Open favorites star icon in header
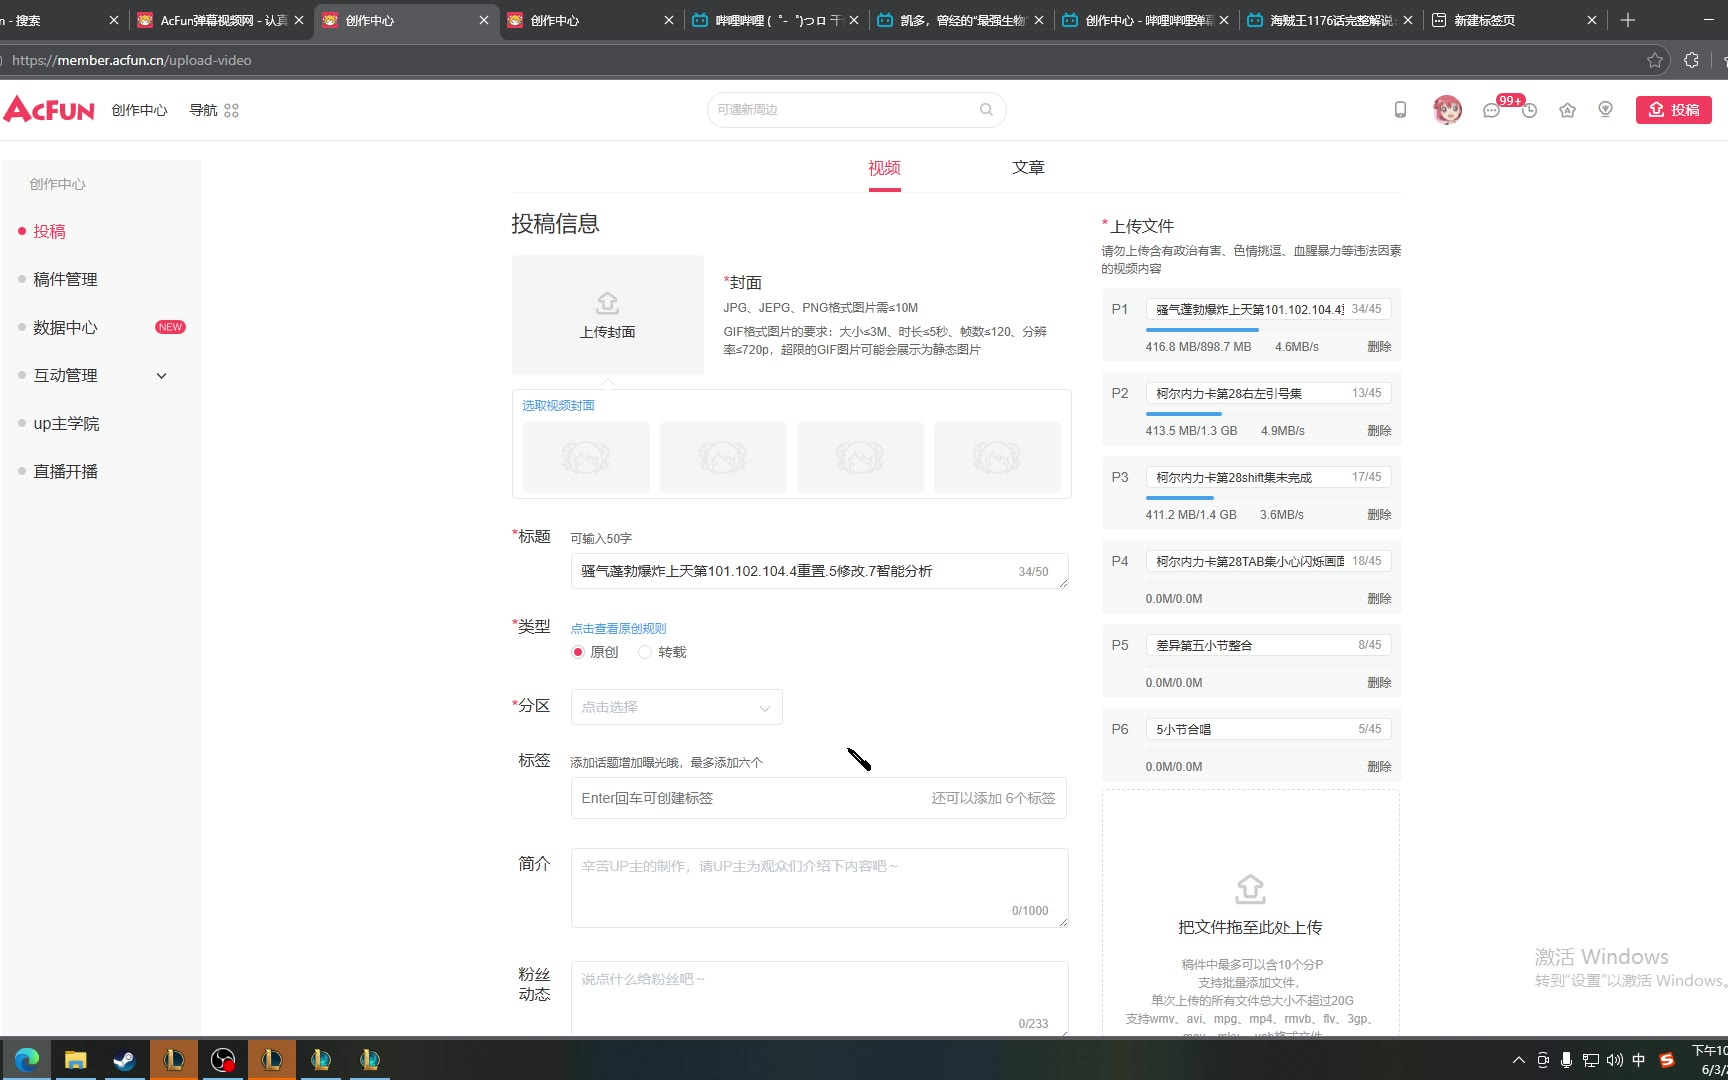This screenshot has height=1080, width=1728. pyautogui.click(x=1567, y=111)
